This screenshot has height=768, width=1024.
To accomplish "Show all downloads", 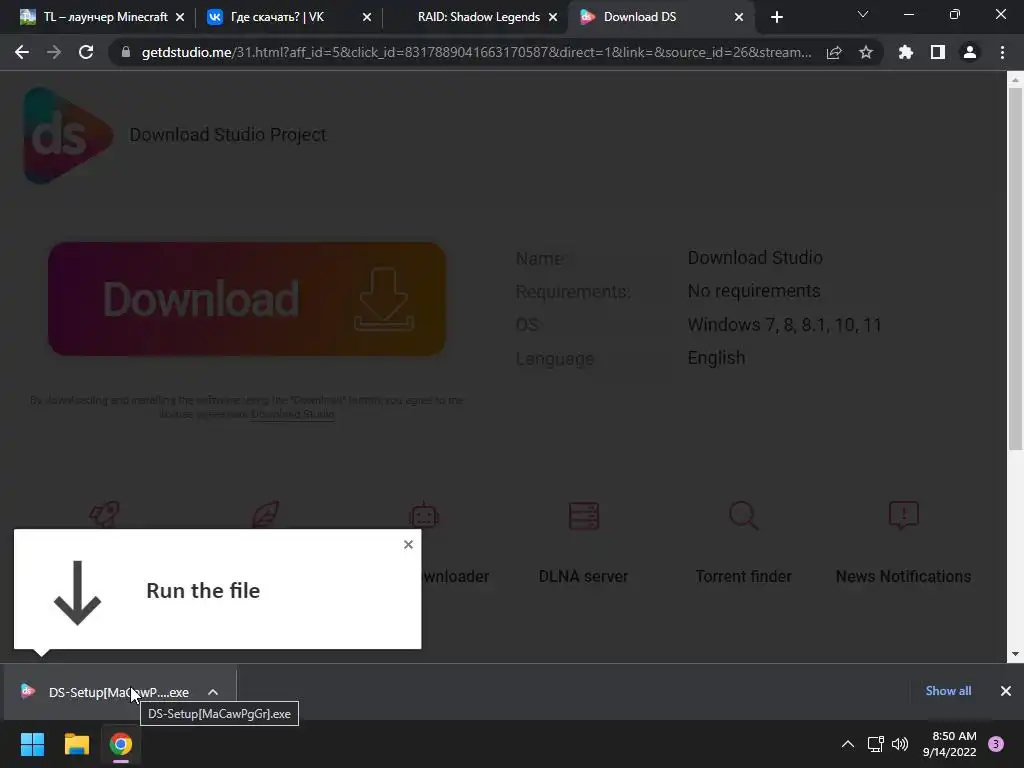I will [948, 691].
